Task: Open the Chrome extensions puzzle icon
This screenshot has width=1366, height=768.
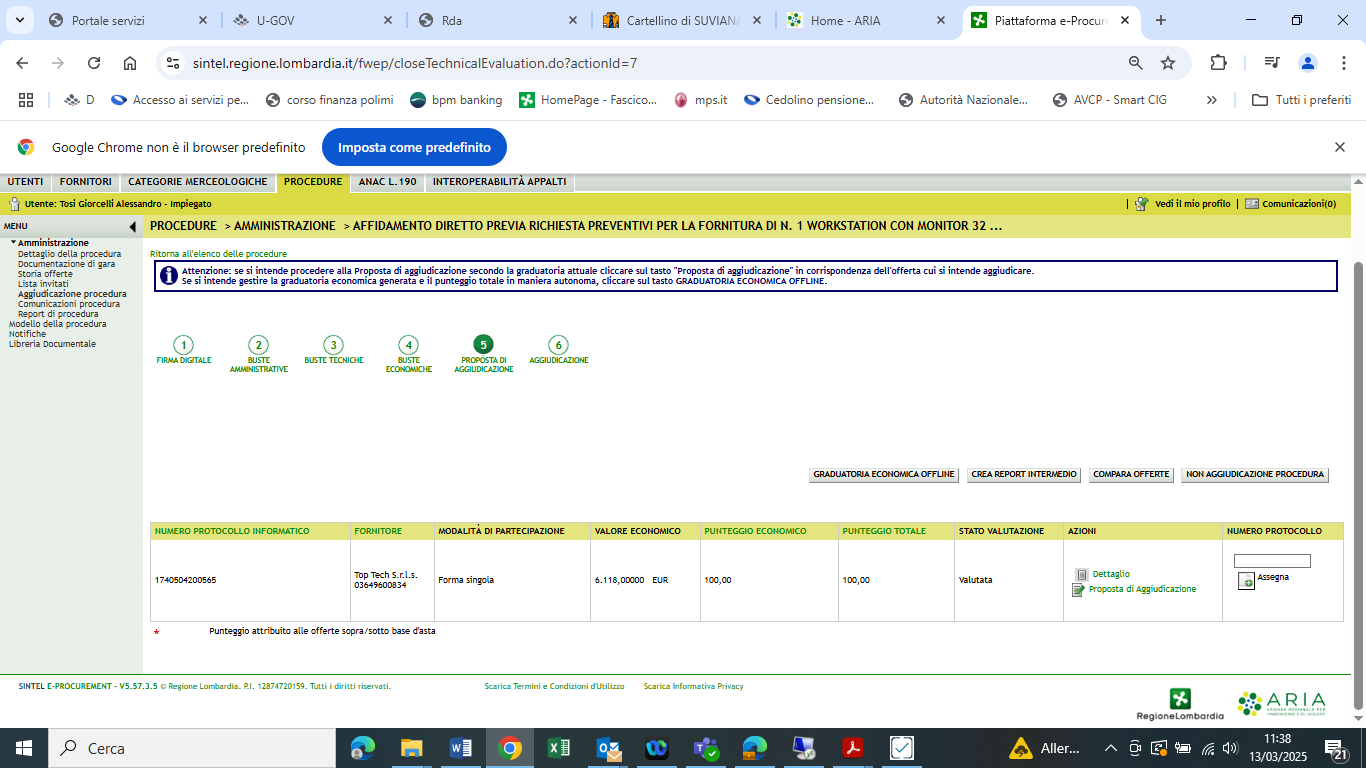Action: pyautogui.click(x=1218, y=63)
